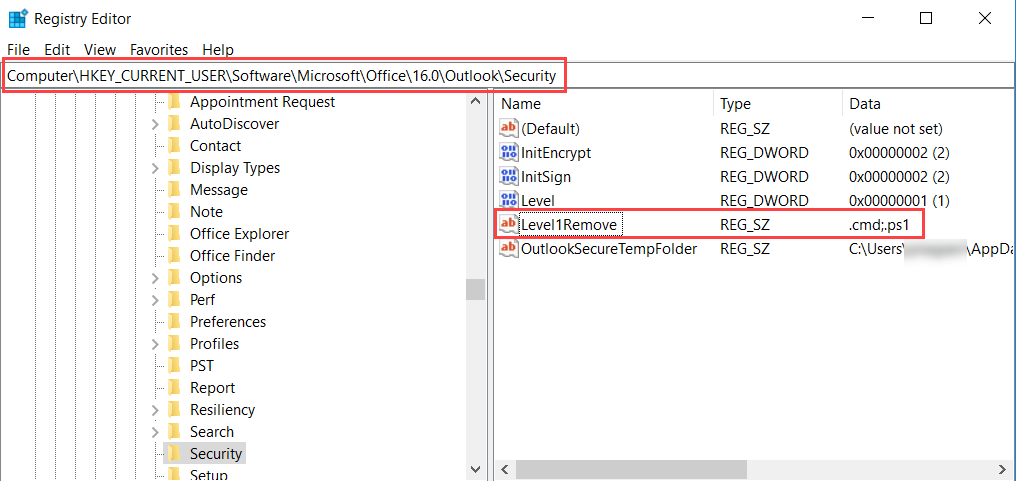Screen dimensions: 1016x481
Task: Minimize the Registry Editor window
Action: pyautogui.click(x=868, y=18)
